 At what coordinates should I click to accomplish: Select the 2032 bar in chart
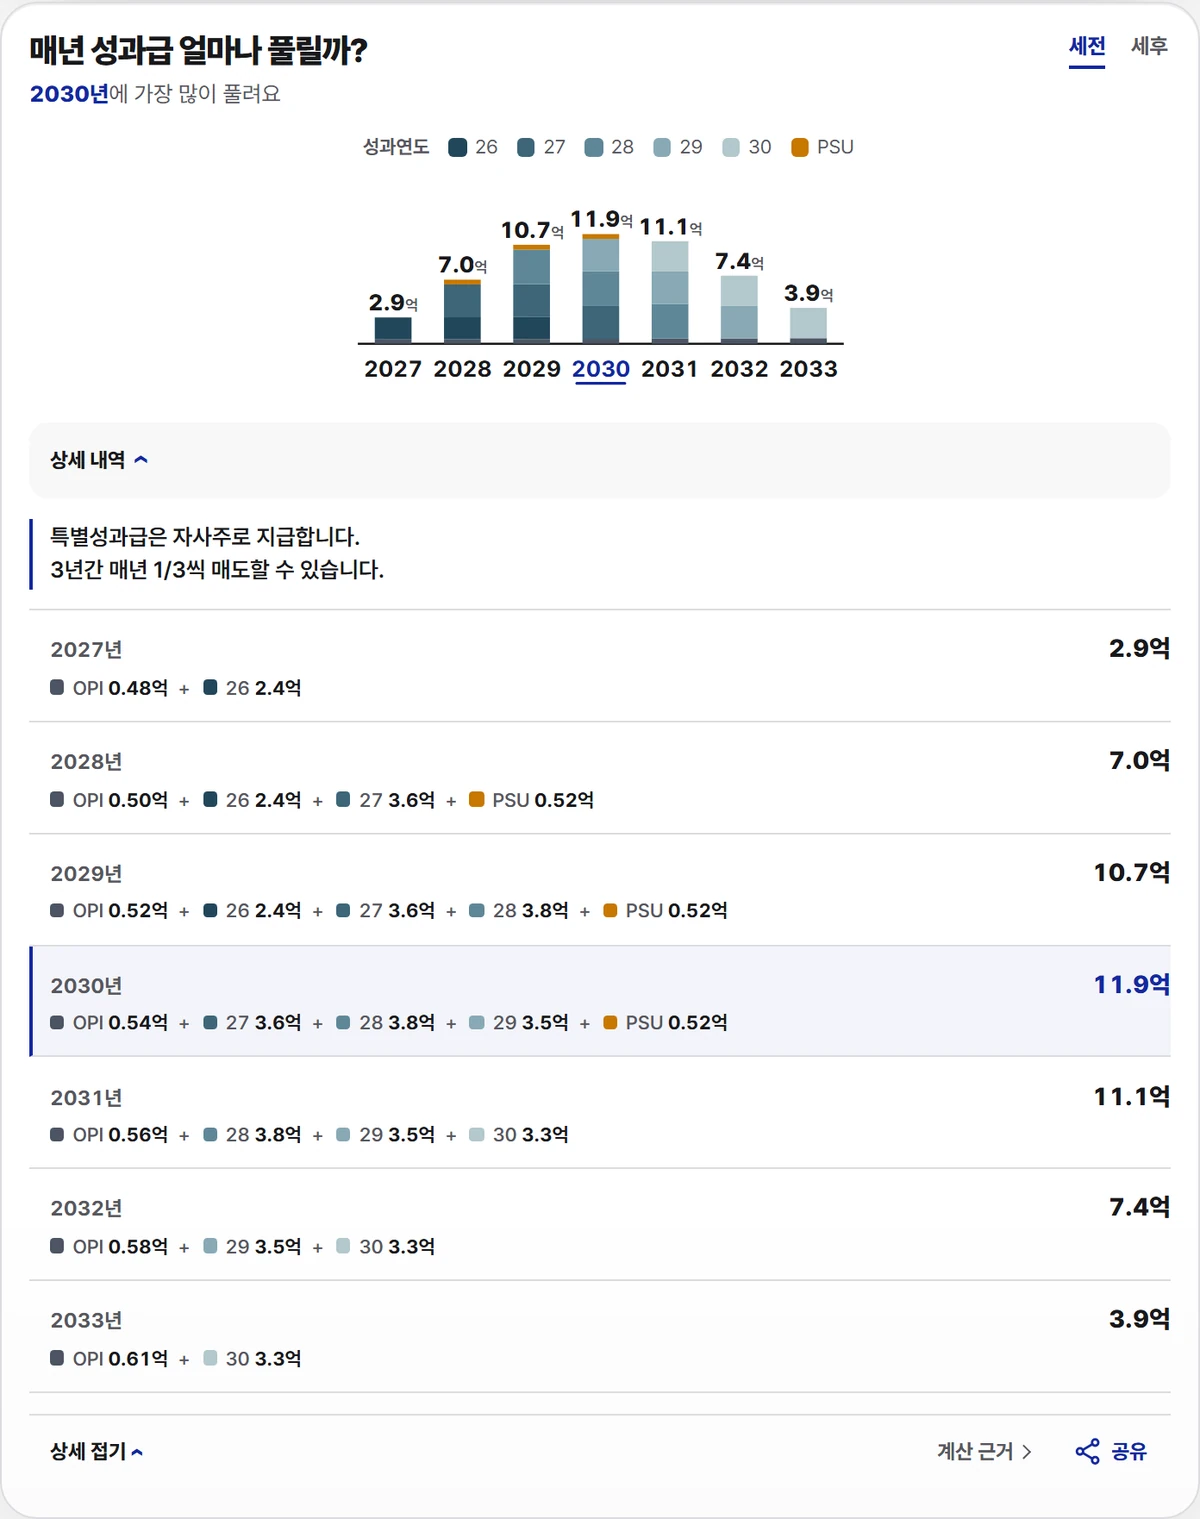(739, 310)
